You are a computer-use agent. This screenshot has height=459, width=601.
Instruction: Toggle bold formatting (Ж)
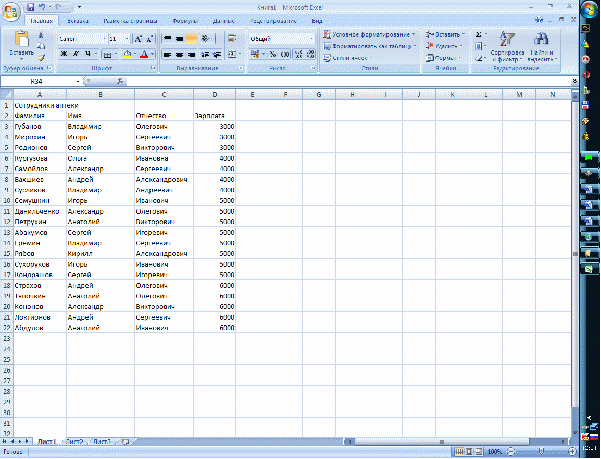click(x=64, y=54)
